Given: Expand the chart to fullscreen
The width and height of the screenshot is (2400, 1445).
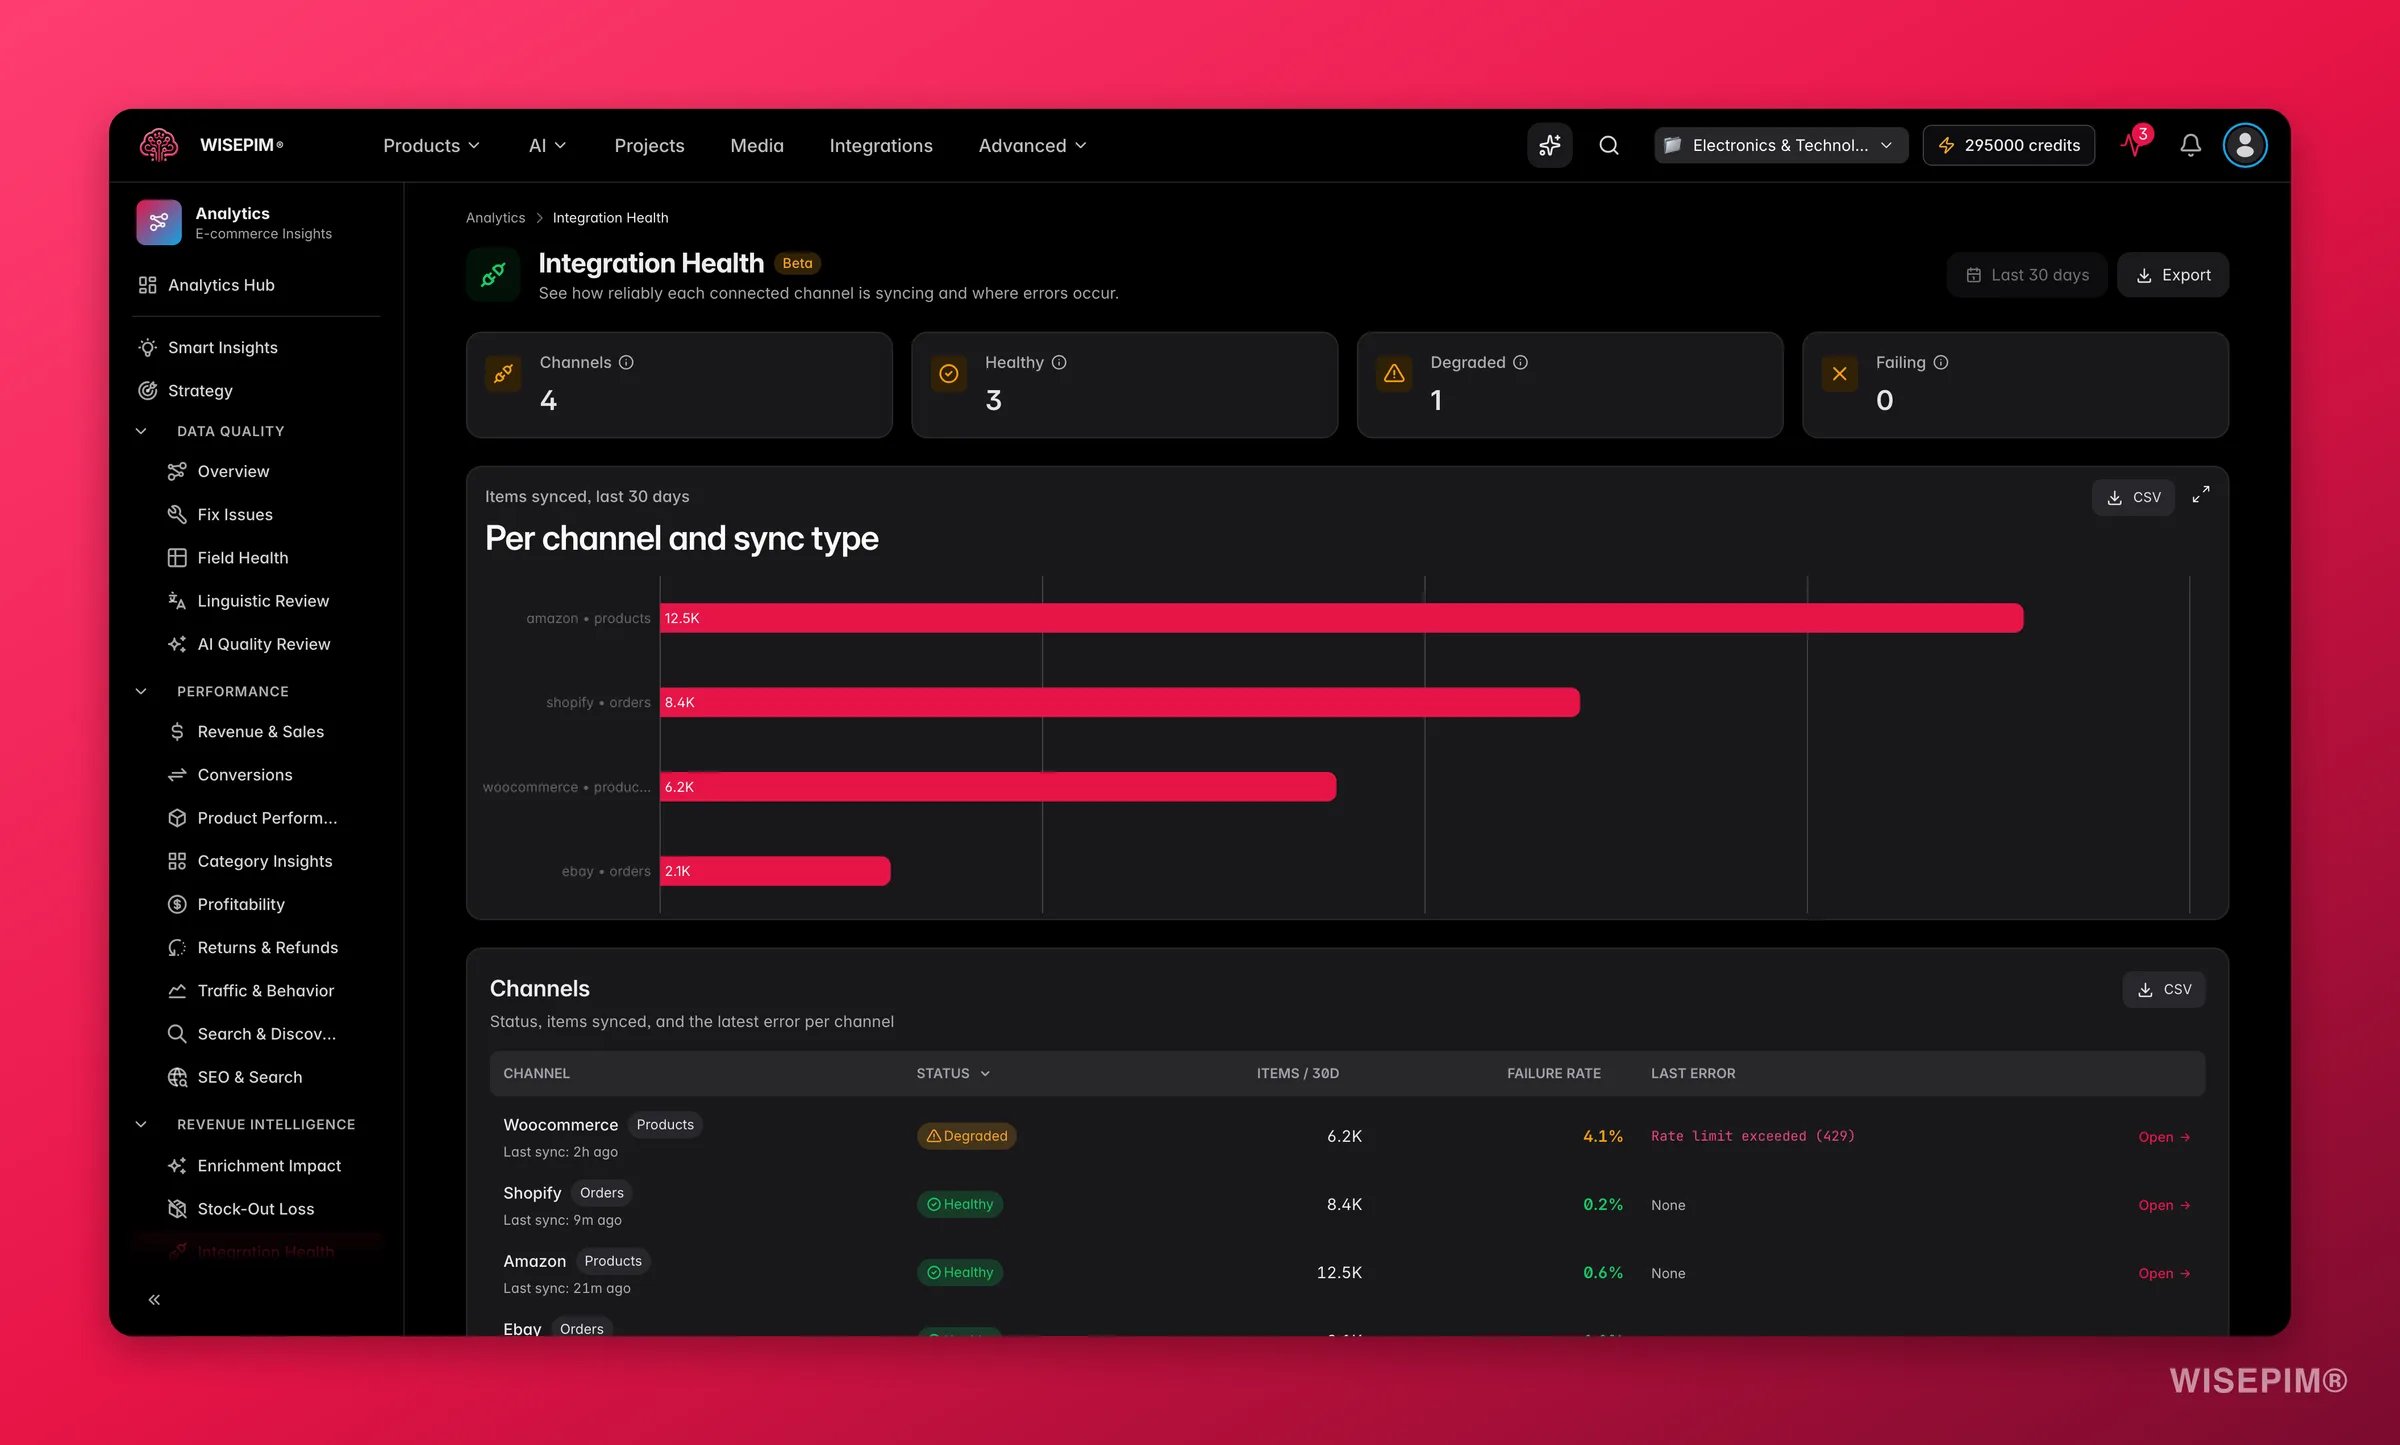Looking at the screenshot, I should [x=2201, y=495].
